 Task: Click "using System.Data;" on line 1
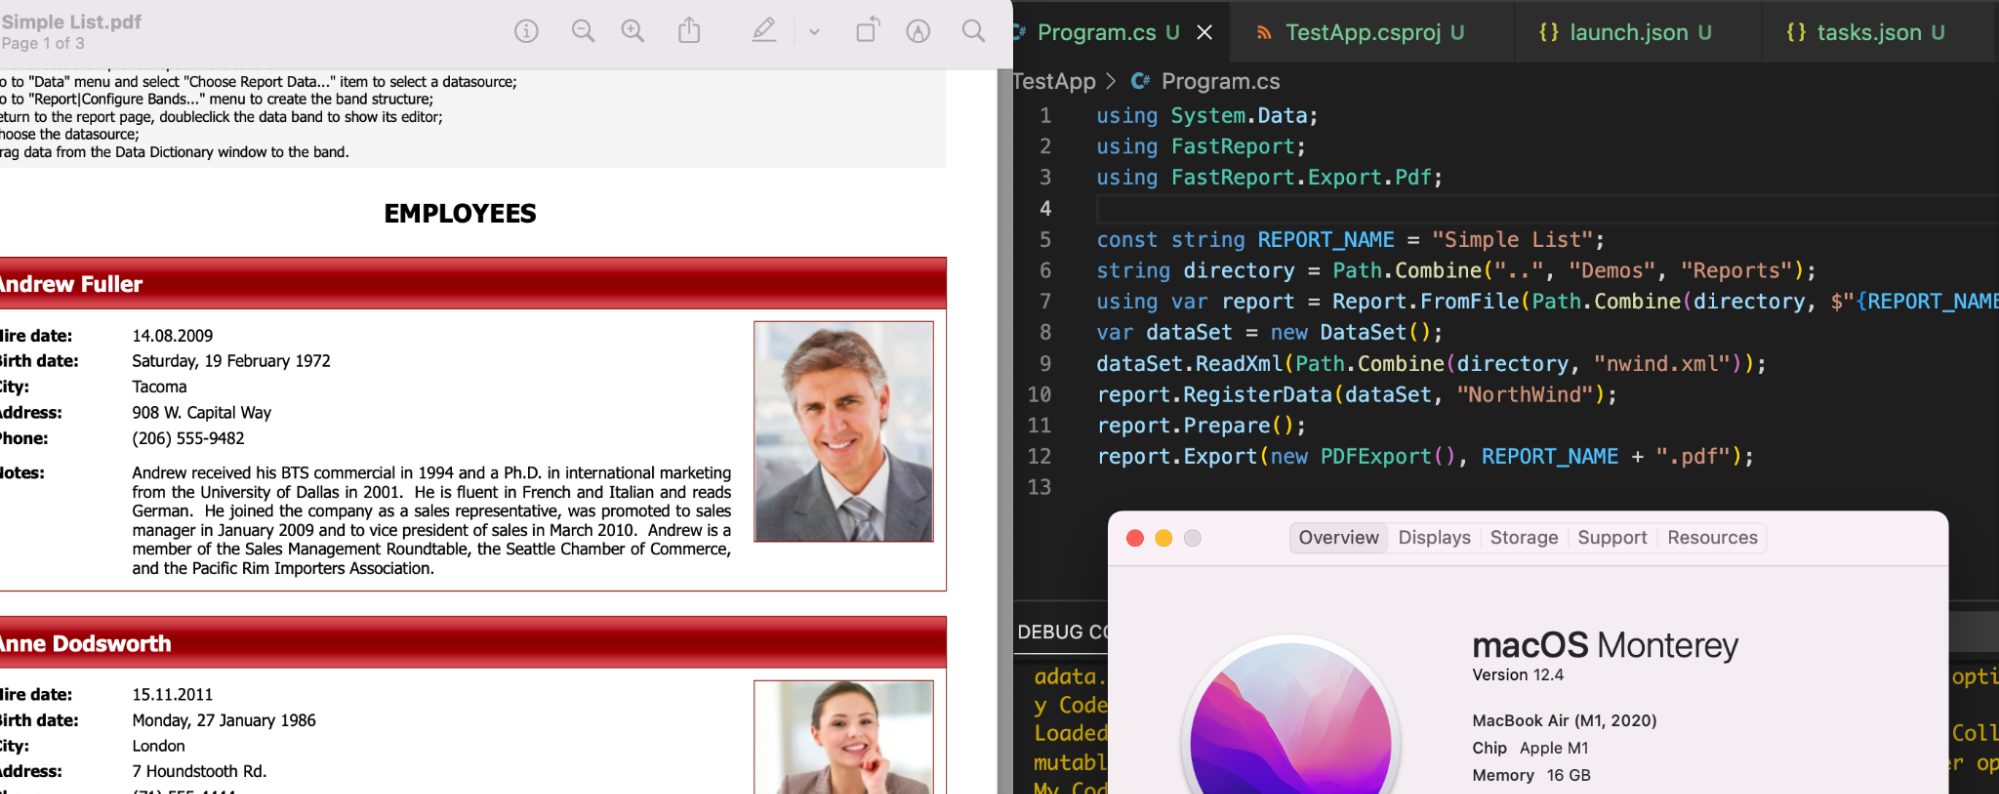(x=1208, y=116)
